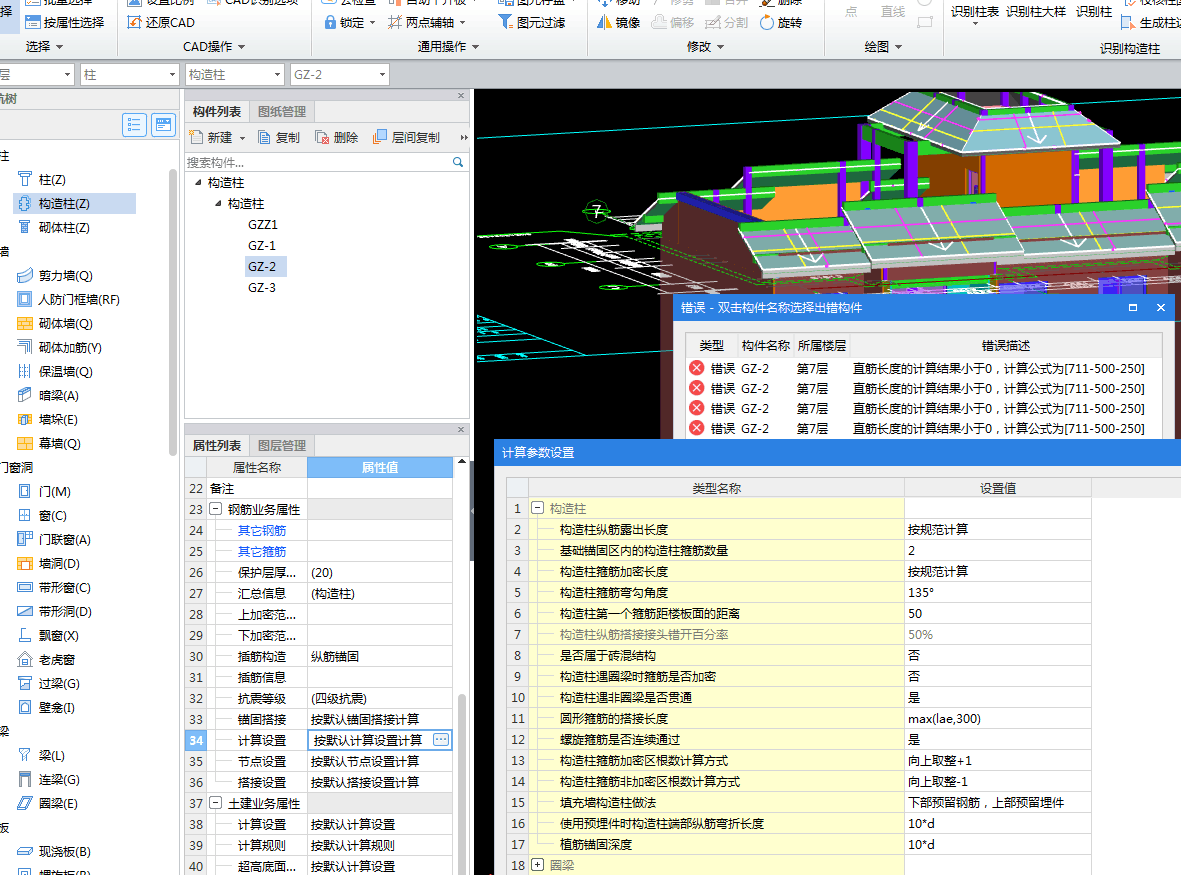Switch to 图纸管理 tab

pos(282,111)
